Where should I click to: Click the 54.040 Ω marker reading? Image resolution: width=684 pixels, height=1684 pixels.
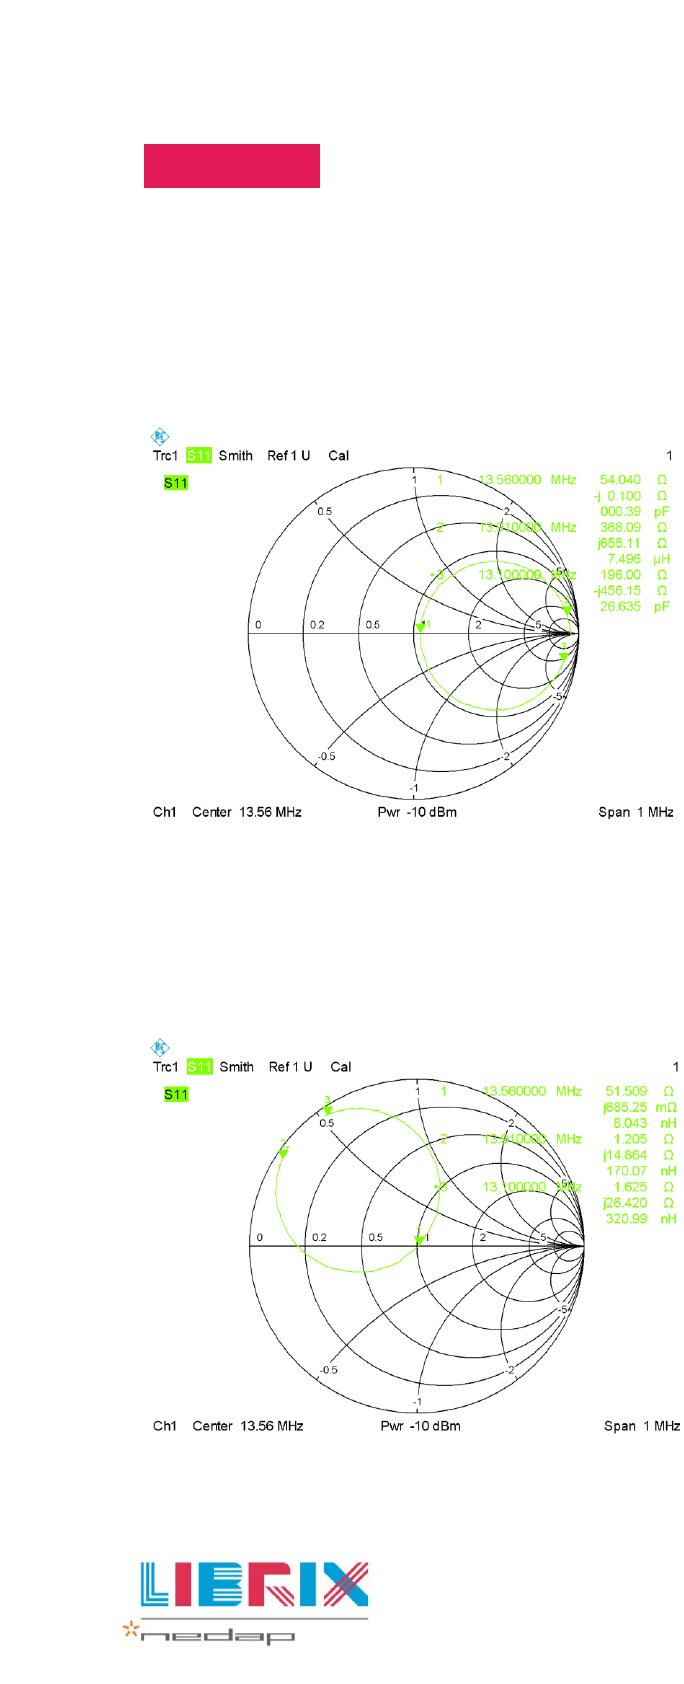tap(633, 480)
